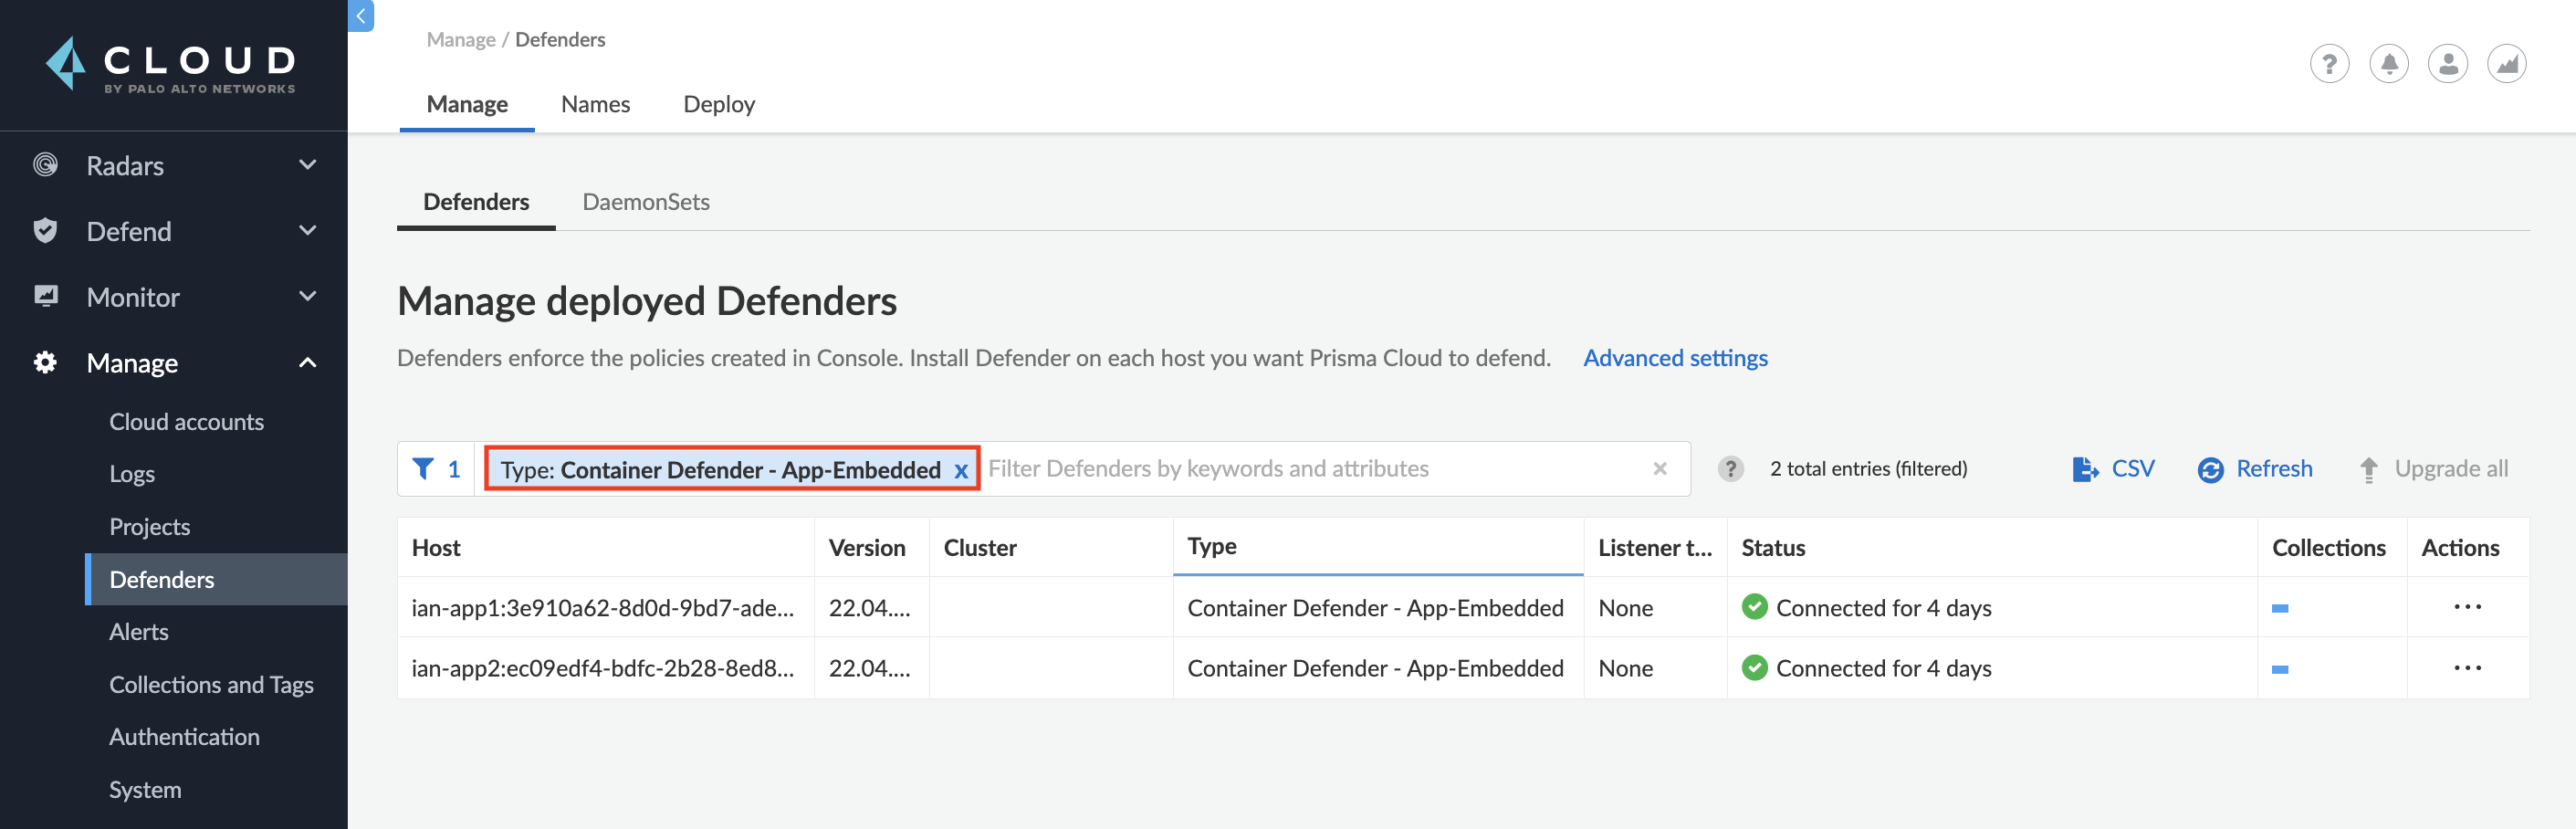Click the Defend shield icon
The height and width of the screenshot is (829, 2576).
45,231
